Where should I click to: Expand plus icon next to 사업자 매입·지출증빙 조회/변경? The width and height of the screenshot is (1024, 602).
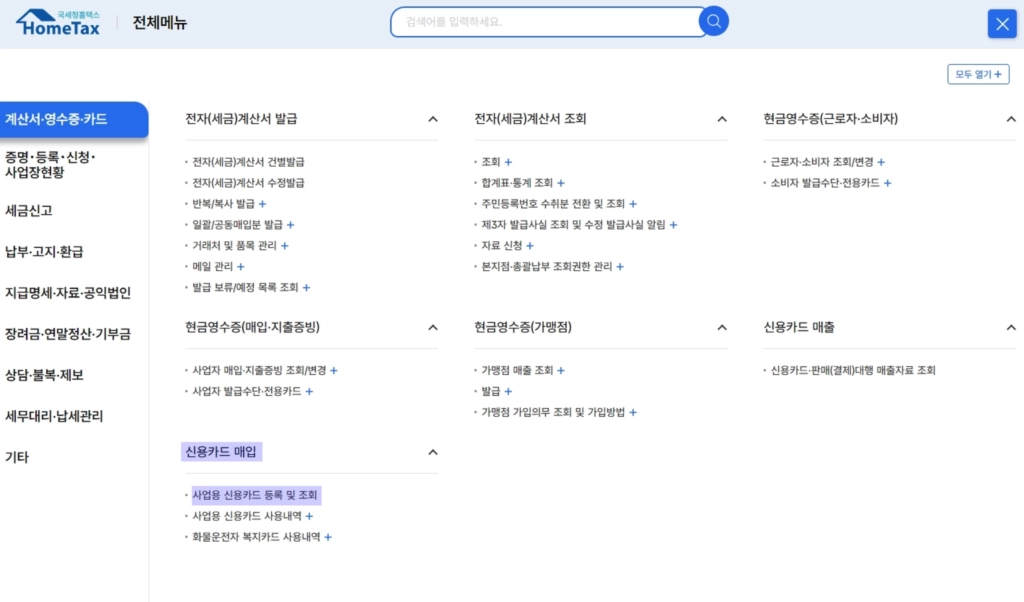point(334,370)
